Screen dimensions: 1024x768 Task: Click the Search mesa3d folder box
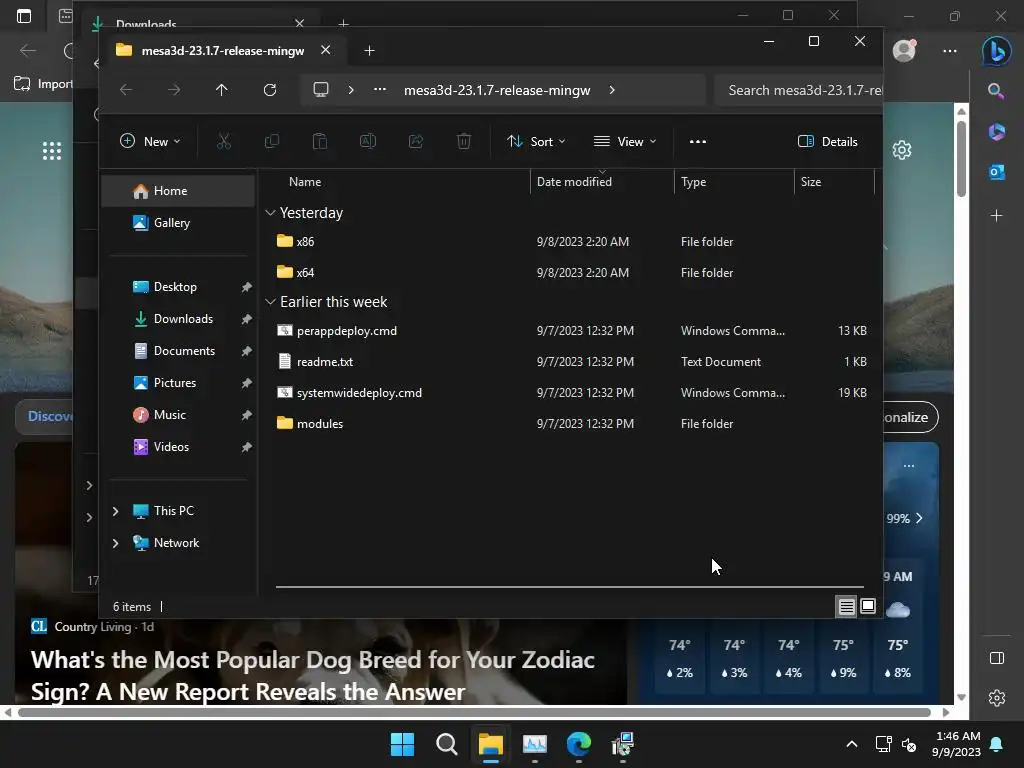coord(799,90)
